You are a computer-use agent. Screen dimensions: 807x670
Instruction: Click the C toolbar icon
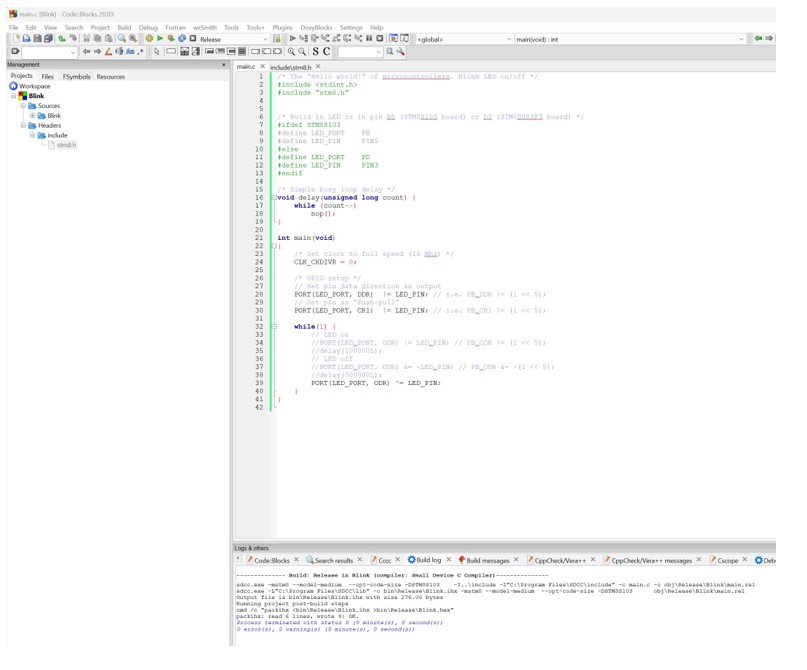(x=326, y=51)
